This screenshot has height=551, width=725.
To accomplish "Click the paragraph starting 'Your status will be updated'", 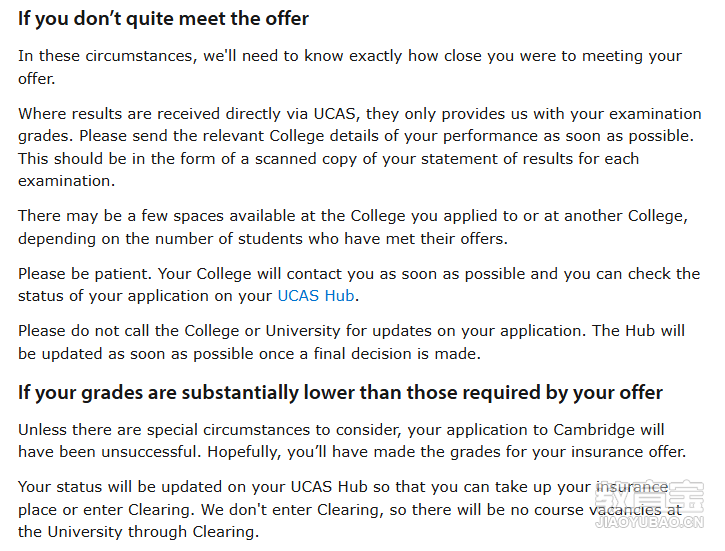I will (350, 509).
